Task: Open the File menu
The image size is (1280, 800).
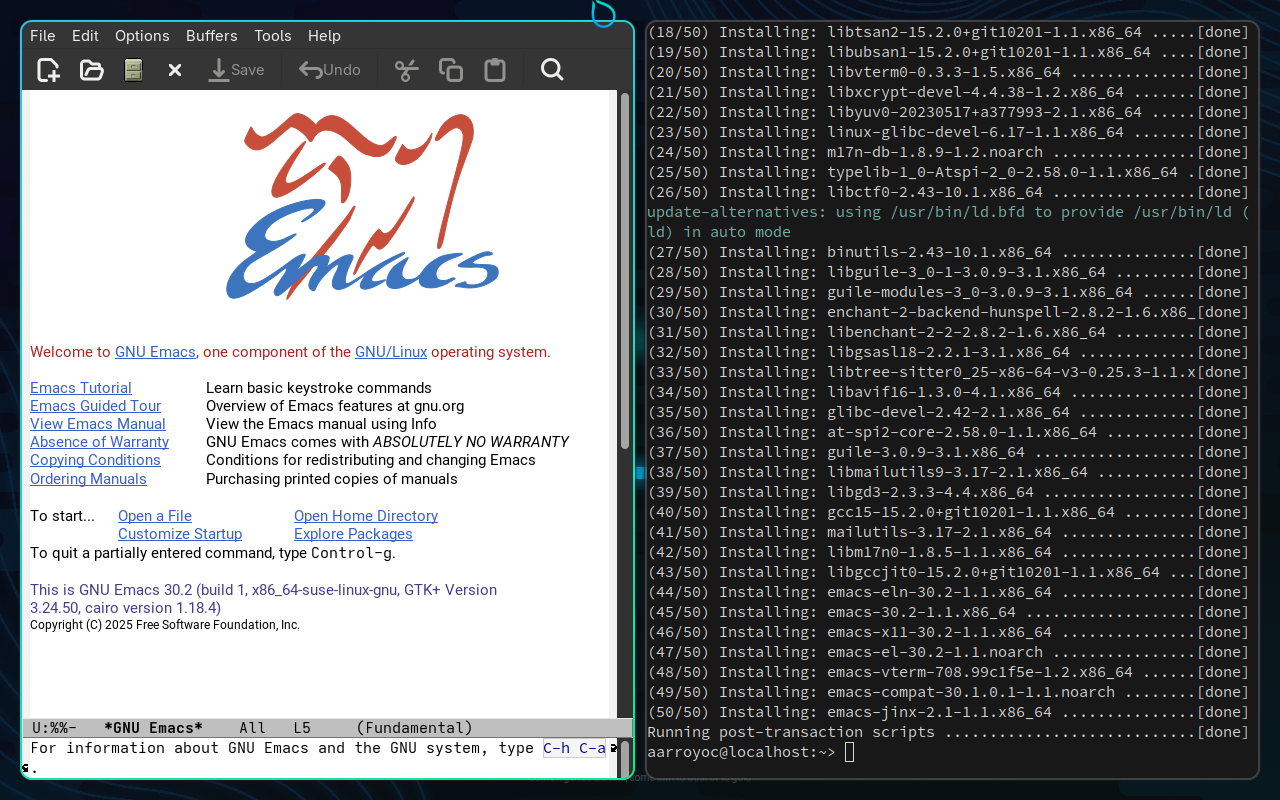Action: pos(43,36)
